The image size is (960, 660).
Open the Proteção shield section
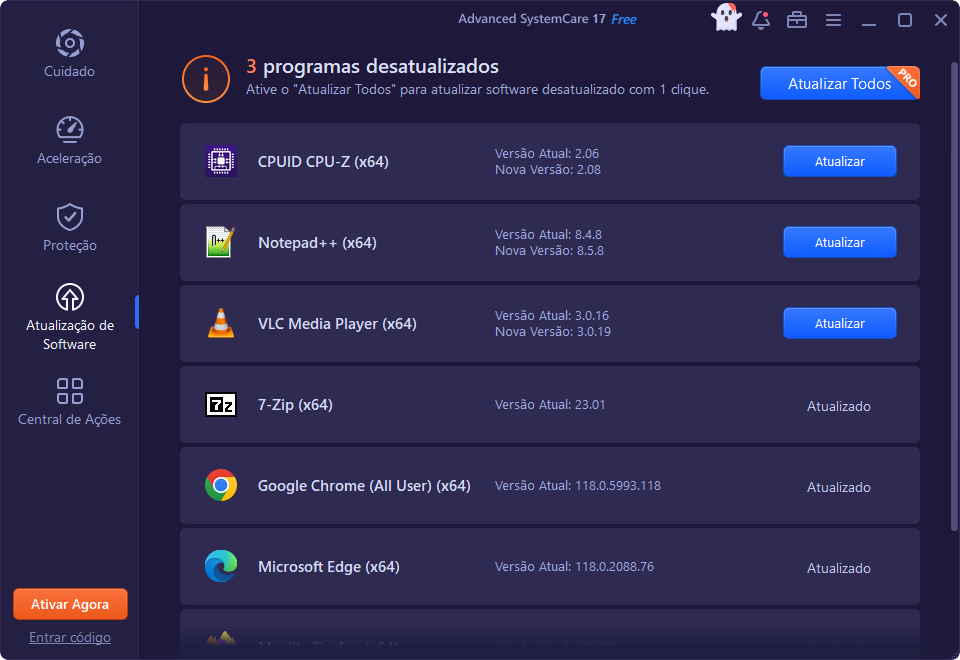point(69,227)
